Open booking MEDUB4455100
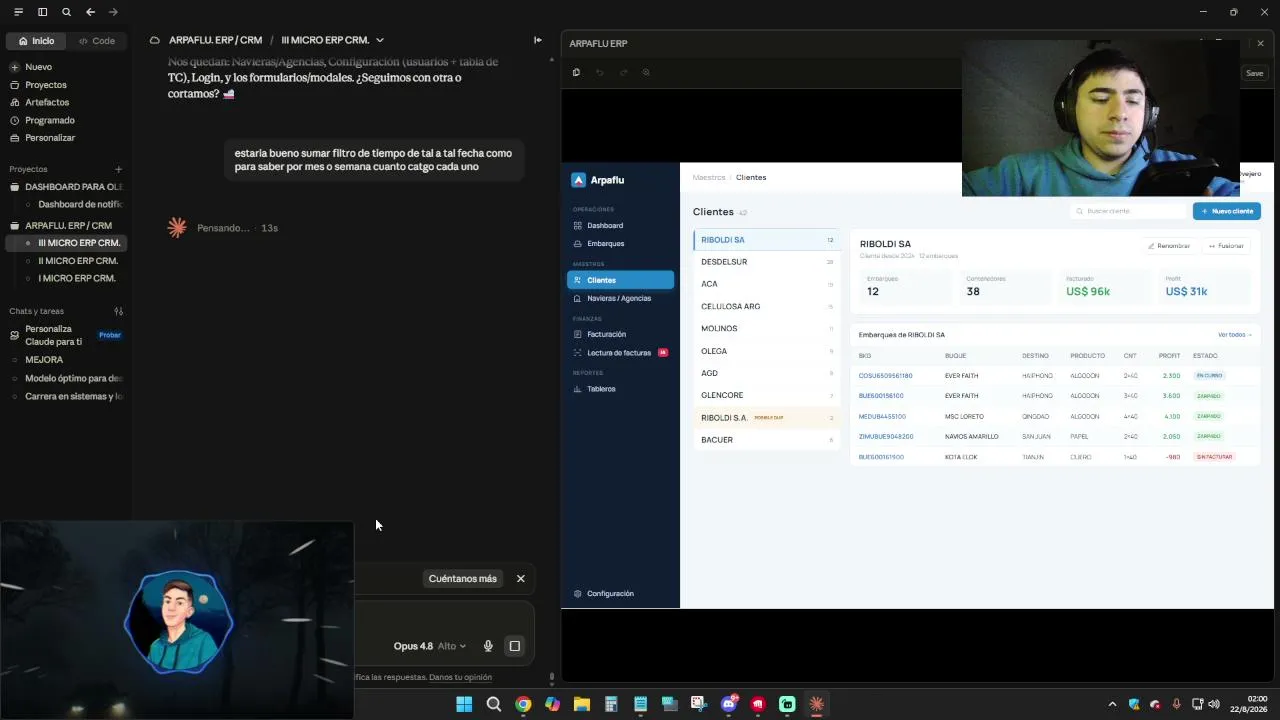The width and height of the screenshot is (1280, 720). (x=882, y=416)
